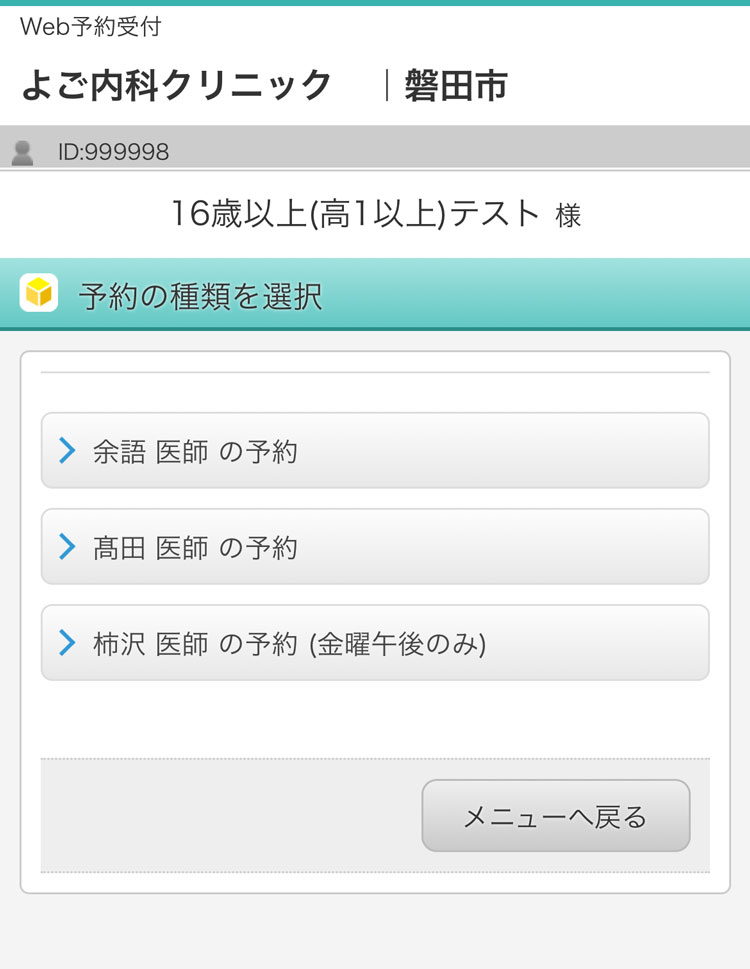Click the ID:999998 text
The image size is (750, 969).
113,152
